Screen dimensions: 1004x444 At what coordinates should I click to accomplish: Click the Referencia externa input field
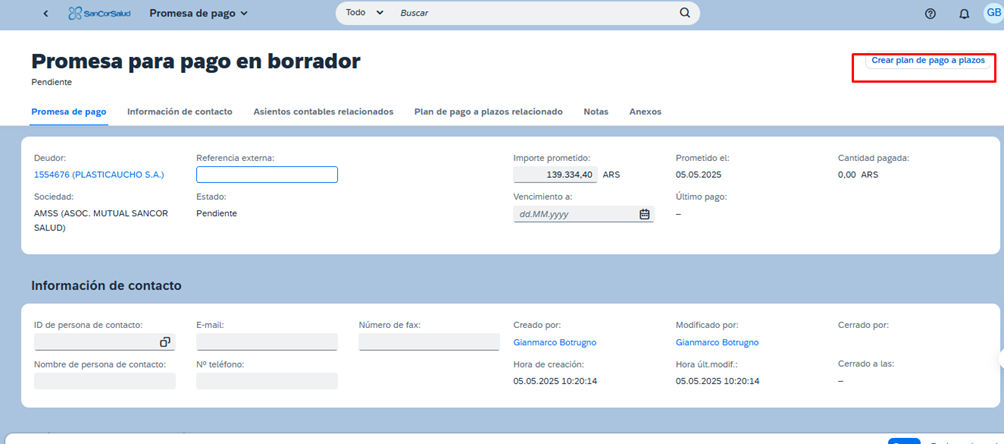(267, 175)
